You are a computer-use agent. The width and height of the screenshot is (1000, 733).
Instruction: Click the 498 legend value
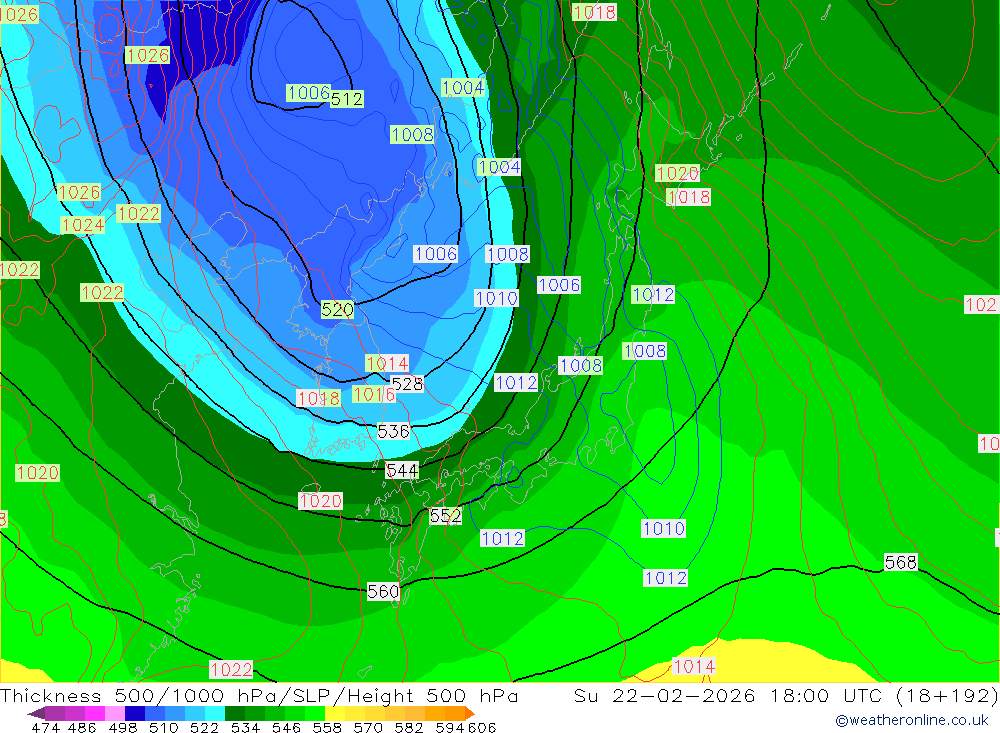click(123, 727)
